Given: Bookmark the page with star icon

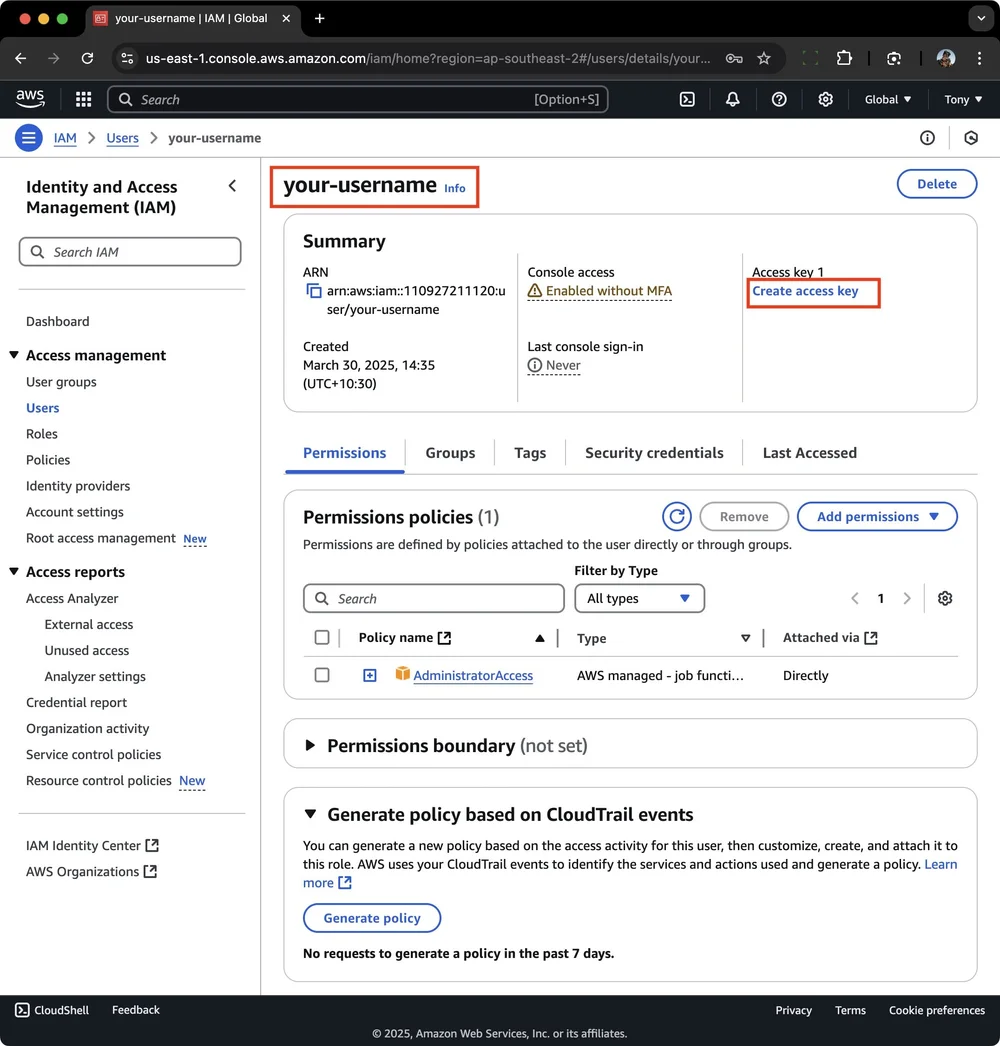Looking at the screenshot, I should point(764,58).
